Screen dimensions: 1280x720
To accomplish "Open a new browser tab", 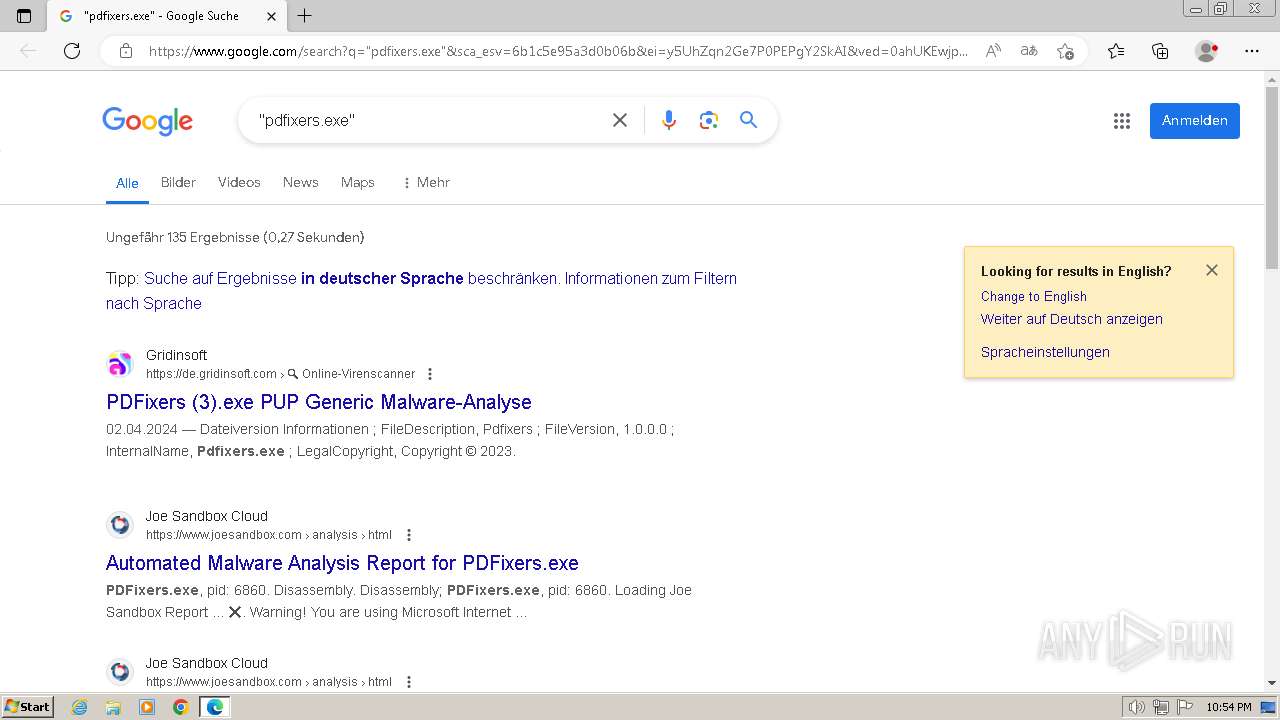I will [305, 15].
